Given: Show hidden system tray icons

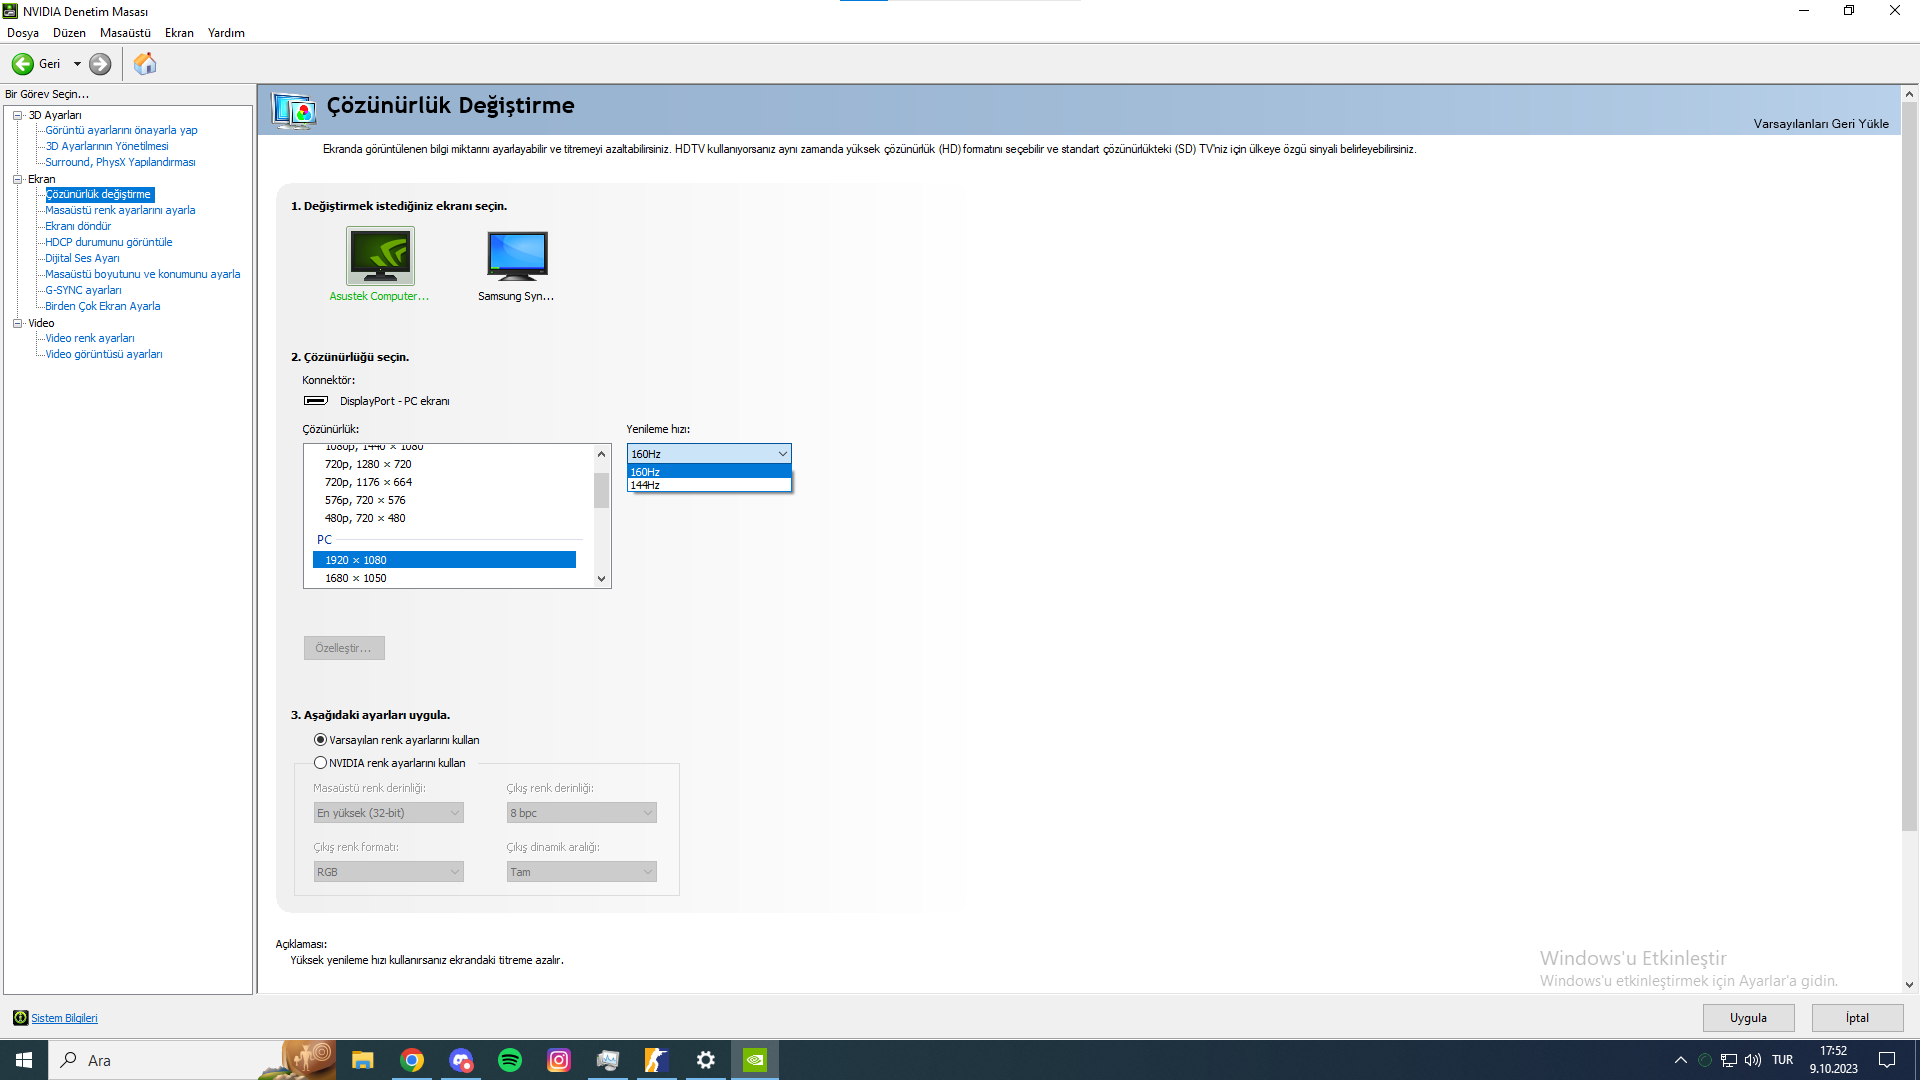Looking at the screenshot, I should 1681,1060.
